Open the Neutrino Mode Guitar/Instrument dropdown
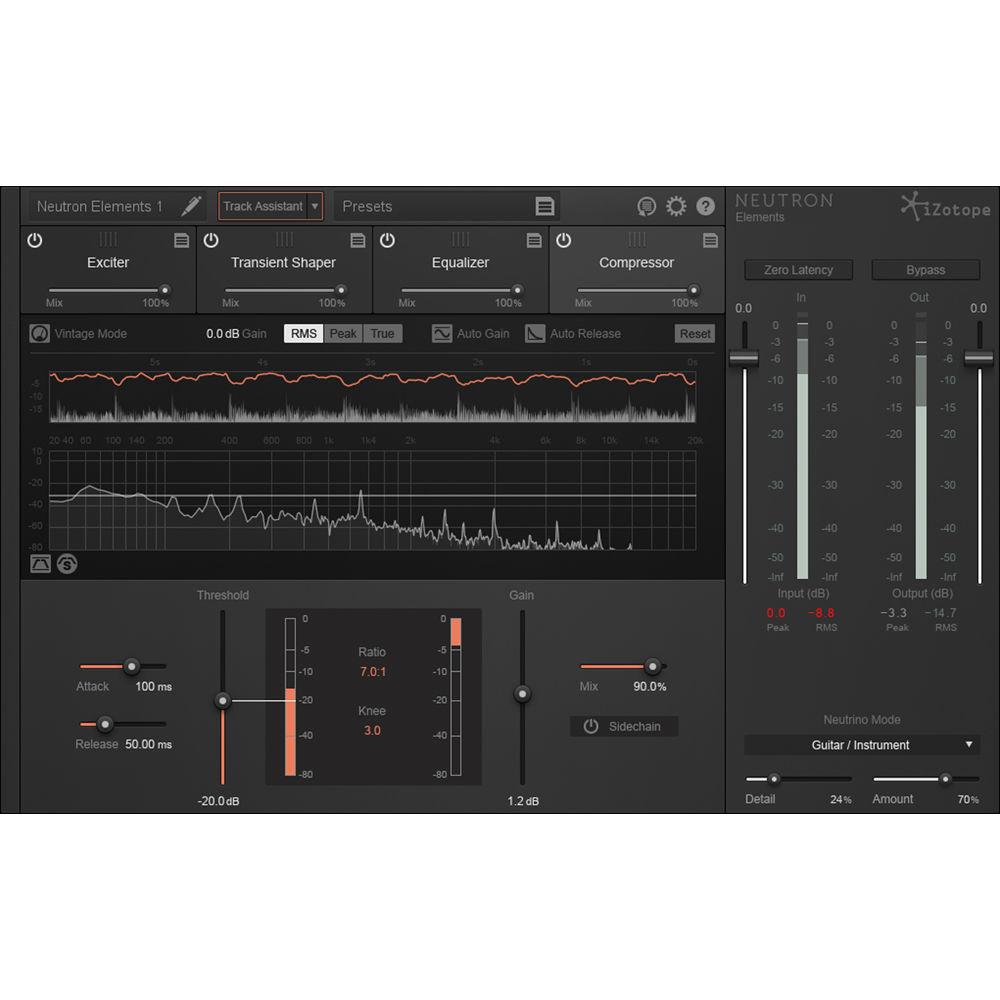The image size is (1000, 1000). (x=862, y=745)
